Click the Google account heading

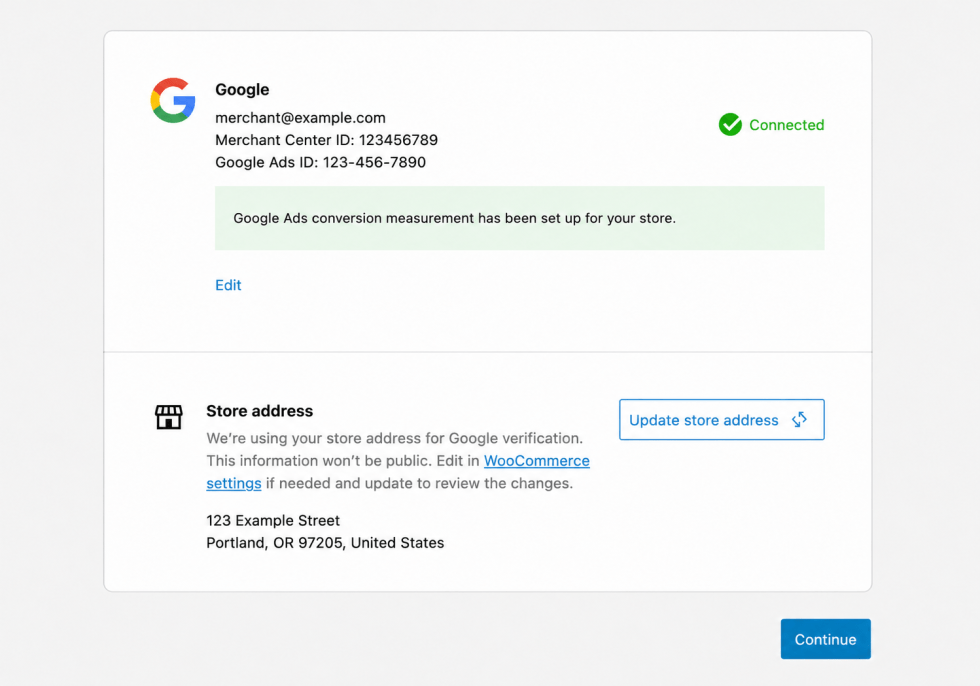coord(242,89)
